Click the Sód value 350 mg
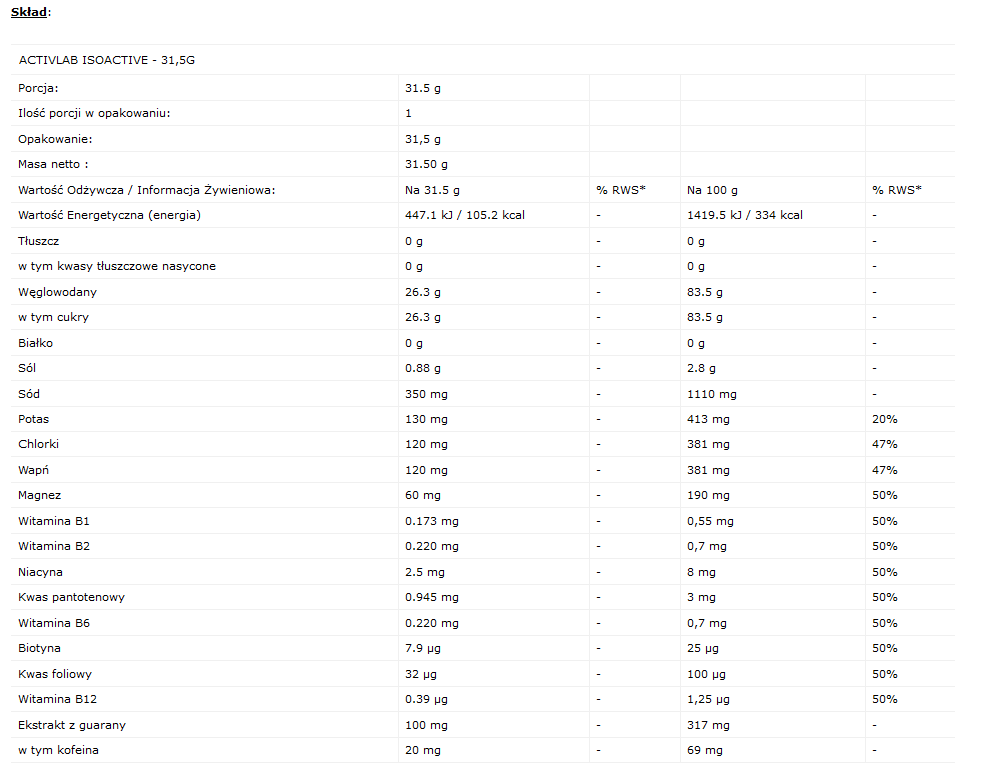Viewport: 987px width, 769px height. pos(426,394)
